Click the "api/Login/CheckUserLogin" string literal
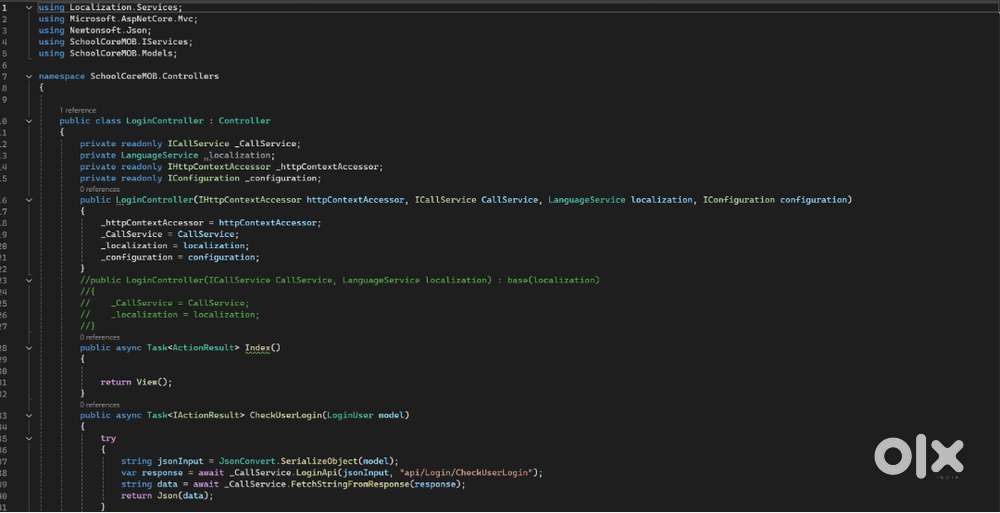The width and height of the screenshot is (1000, 513). pyautogui.click(x=468, y=472)
